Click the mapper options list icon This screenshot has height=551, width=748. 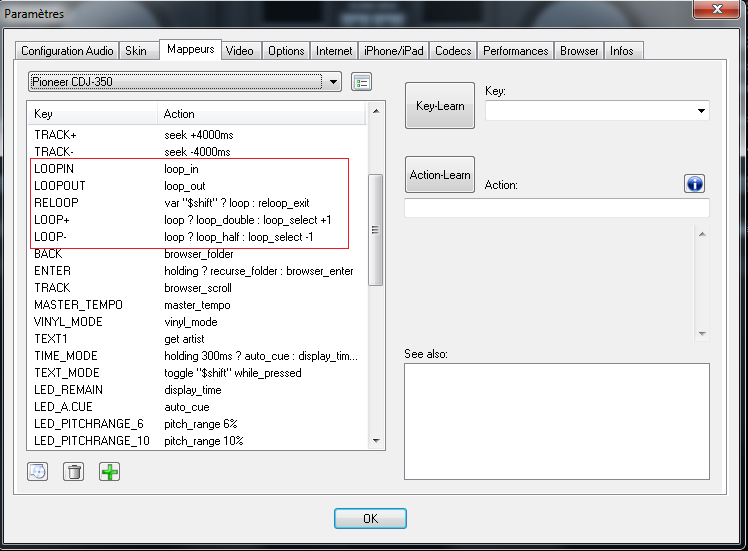362,81
